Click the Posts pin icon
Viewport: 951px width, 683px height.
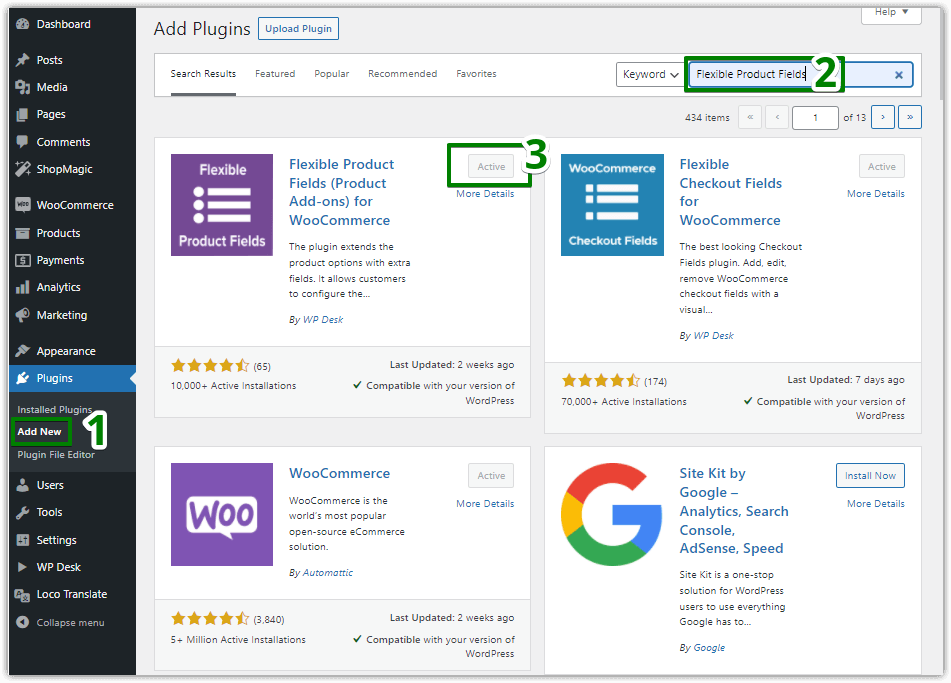coord(22,60)
